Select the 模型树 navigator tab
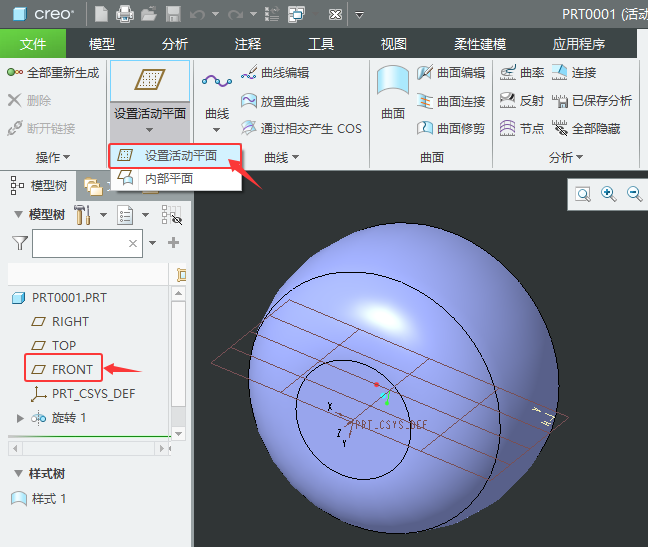Image resolution: width=648 pixels, height=547 pixels. [x=38, y=186]
